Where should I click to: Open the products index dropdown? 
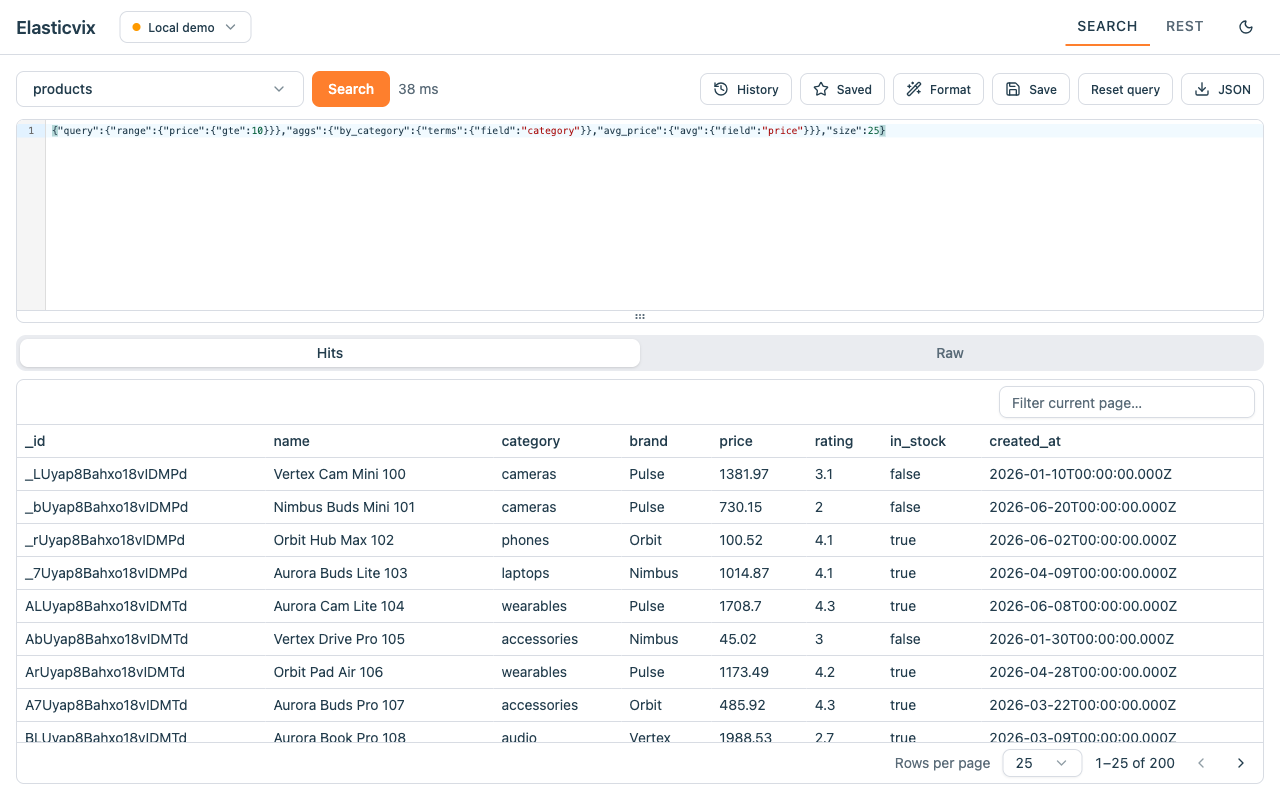[160, 89]
